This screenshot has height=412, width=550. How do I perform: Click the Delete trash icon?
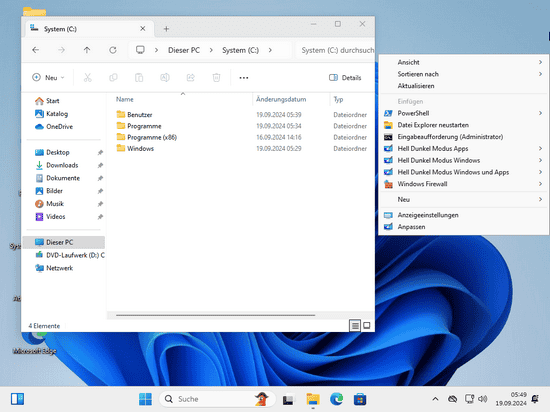click(x=216, y=77)
